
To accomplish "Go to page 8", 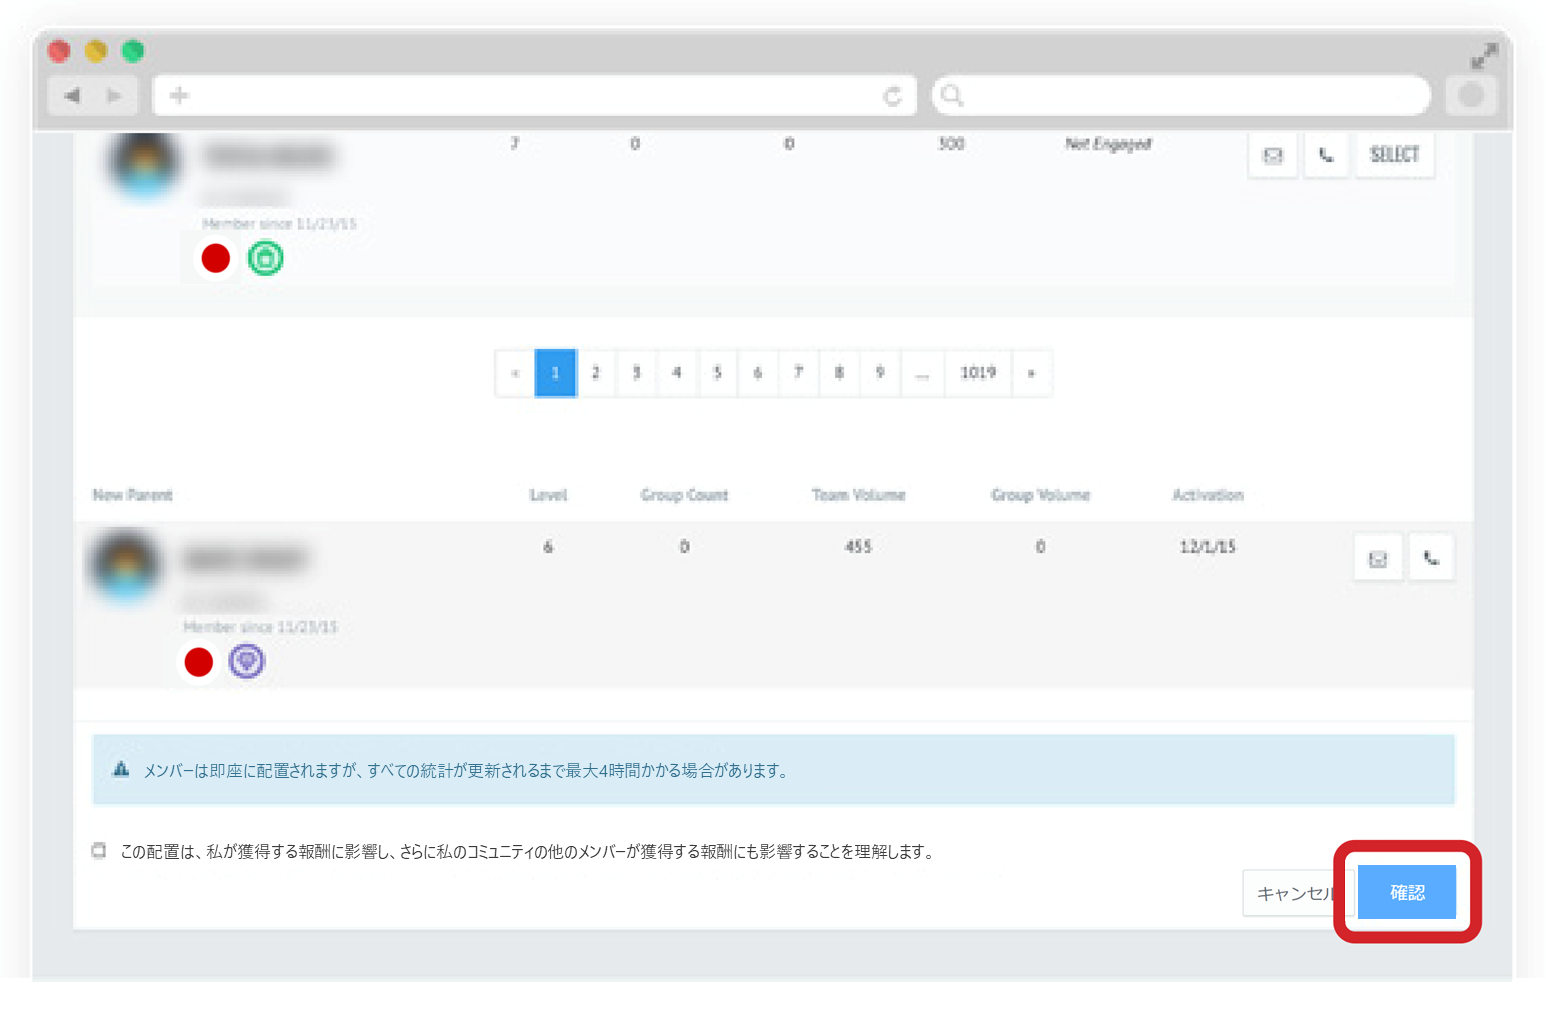I will (x=839, y=373).
